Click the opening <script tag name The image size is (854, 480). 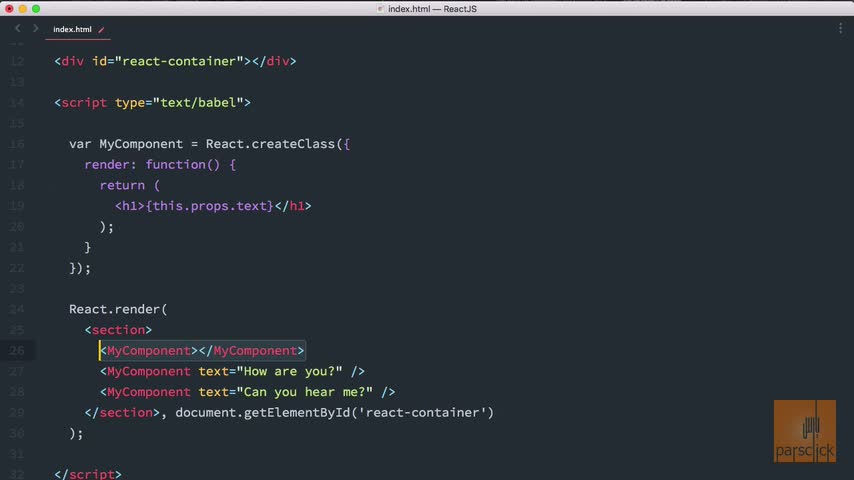(84, 102)
